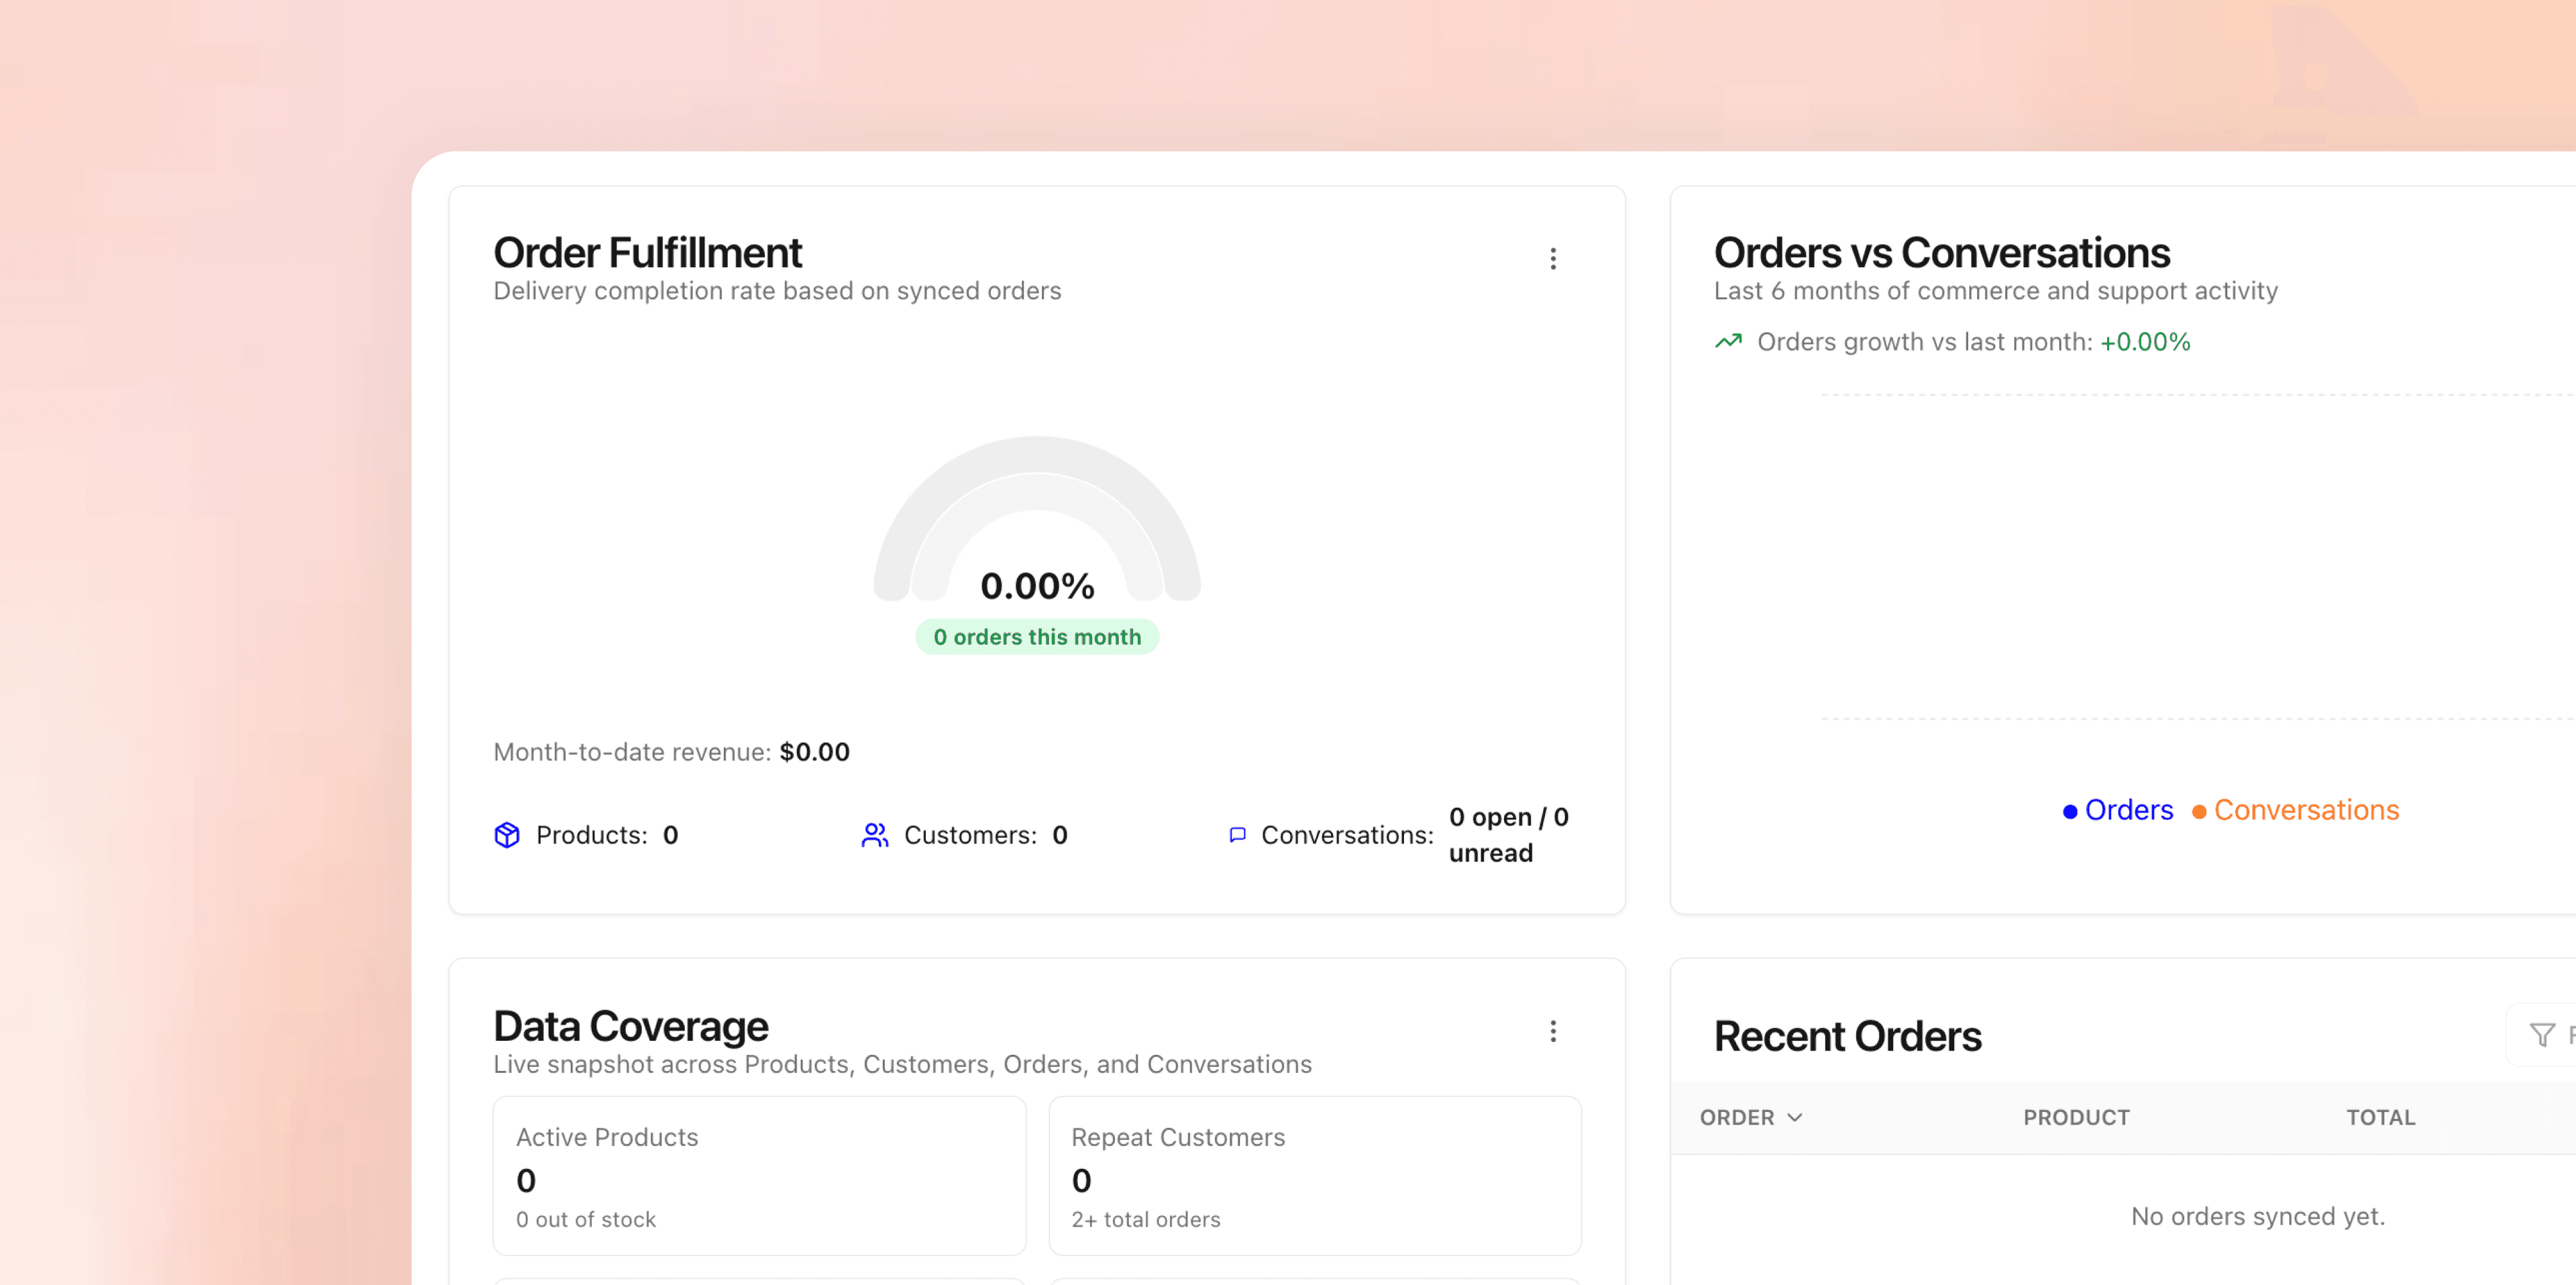Click the TOTAL column header
This screenshot has width=2576, height=1285.
tap(2380, 1117)
